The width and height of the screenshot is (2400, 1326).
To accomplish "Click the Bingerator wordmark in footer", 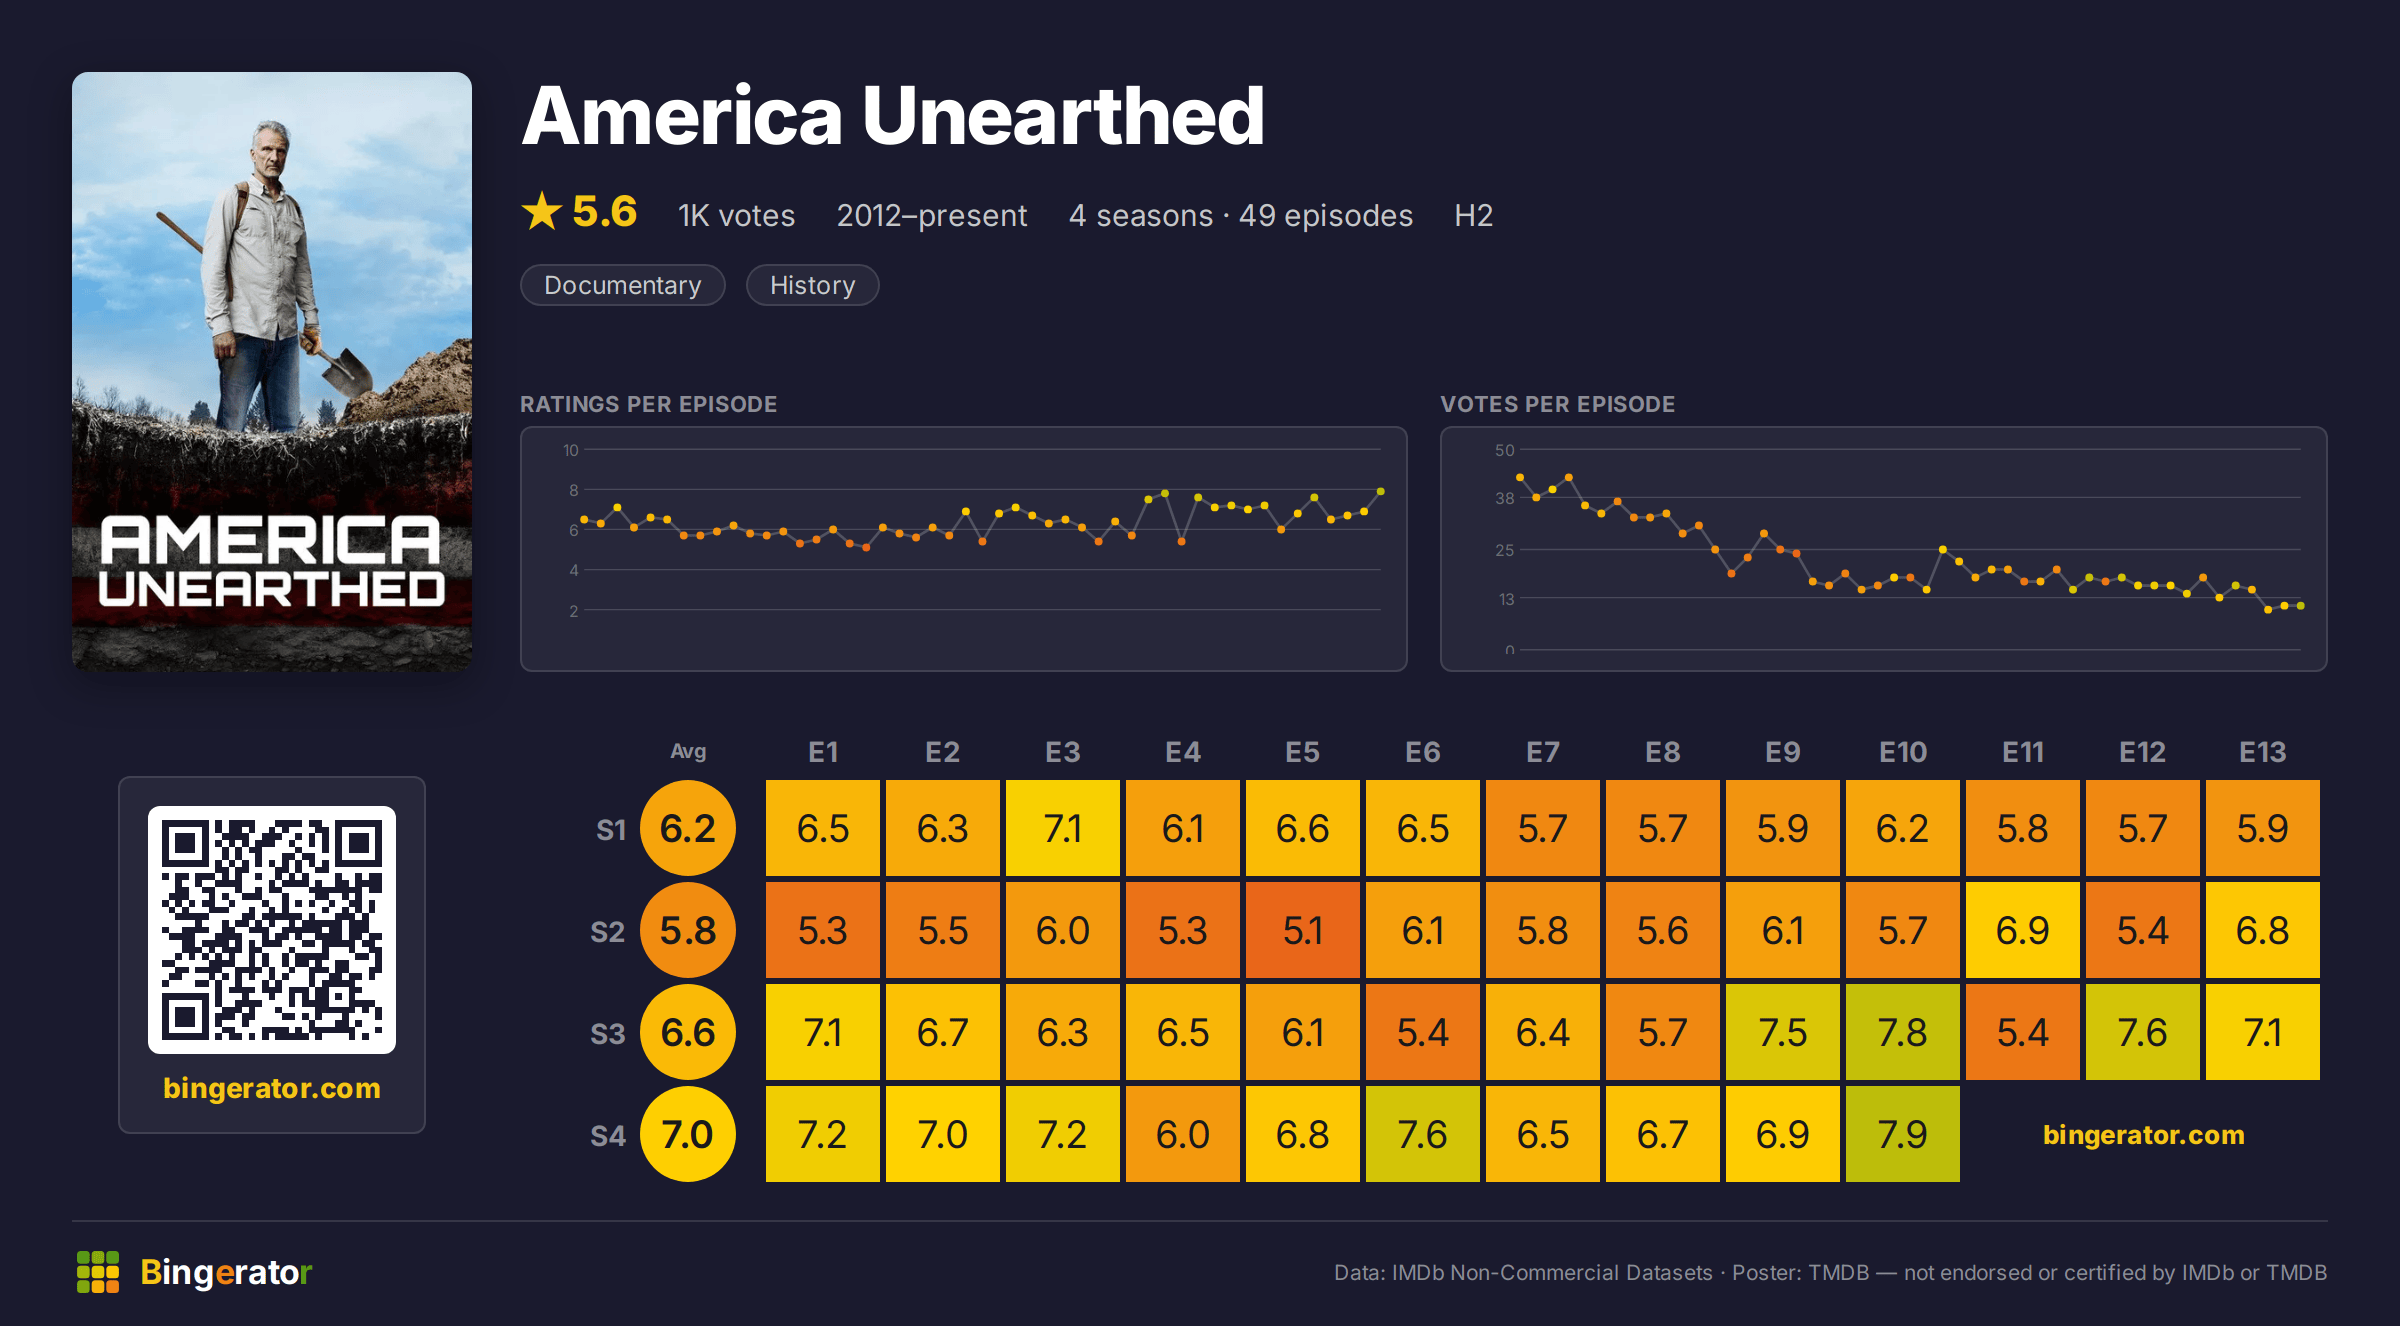I will point(226,1272).
